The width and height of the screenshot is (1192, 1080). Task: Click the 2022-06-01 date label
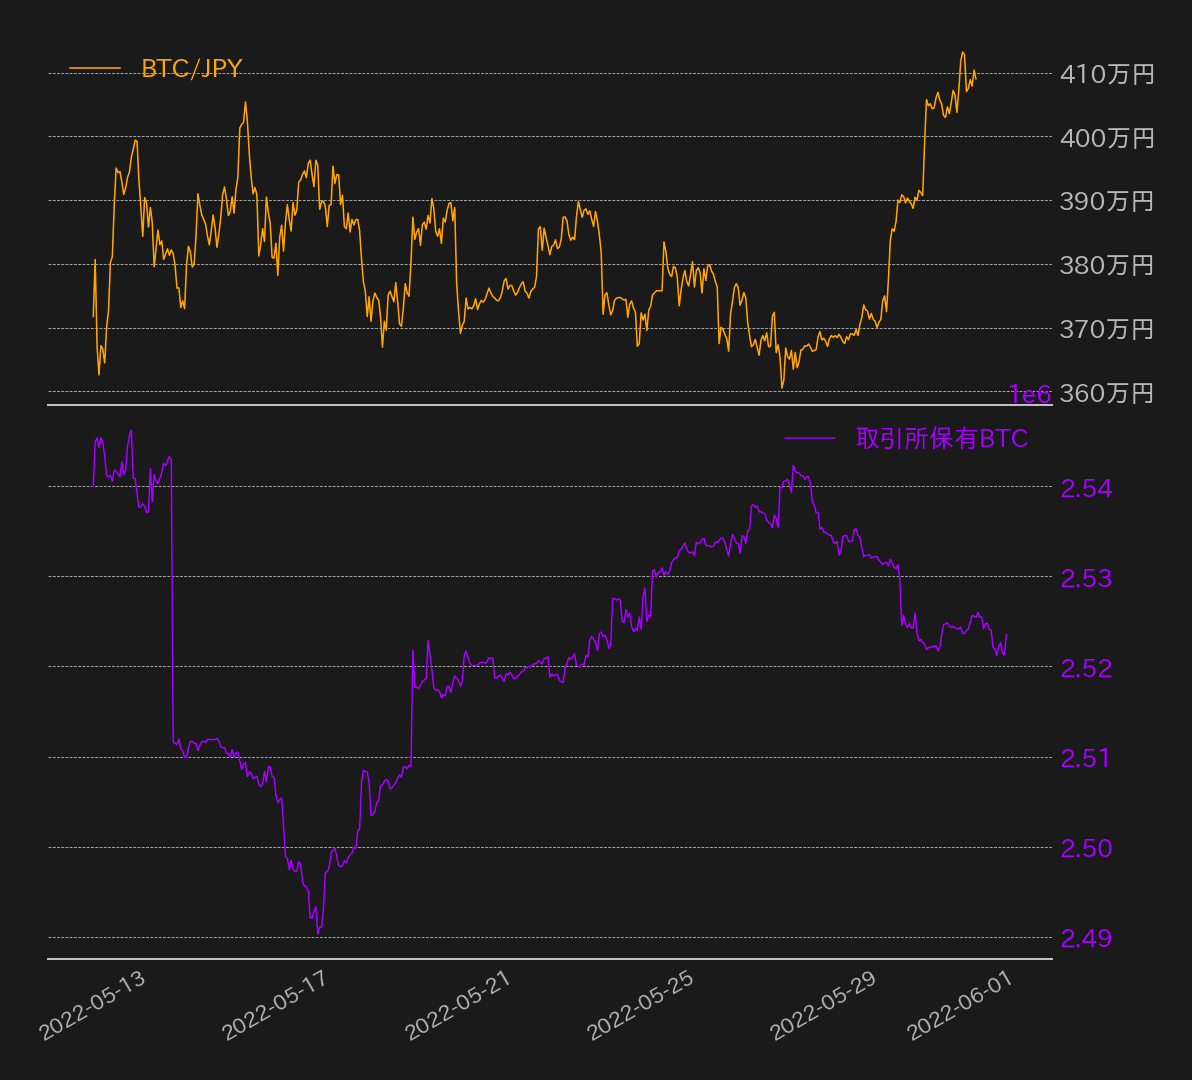click(x=962, y=1005)
